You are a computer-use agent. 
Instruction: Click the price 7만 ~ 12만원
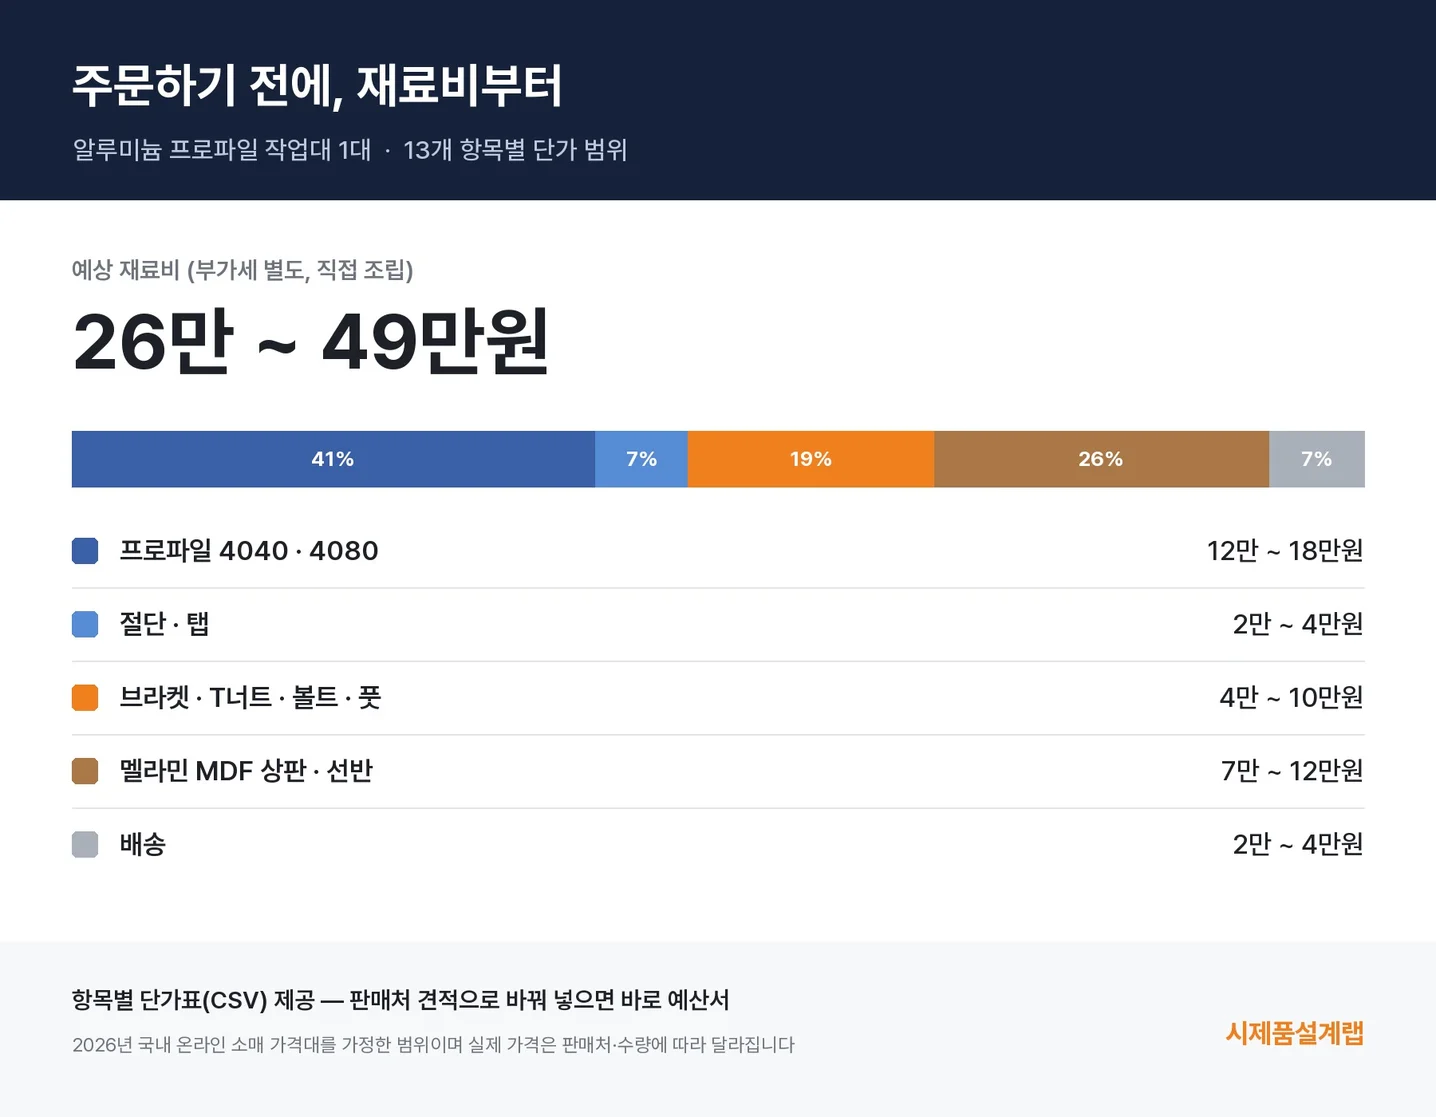(x=1292, y=771)
